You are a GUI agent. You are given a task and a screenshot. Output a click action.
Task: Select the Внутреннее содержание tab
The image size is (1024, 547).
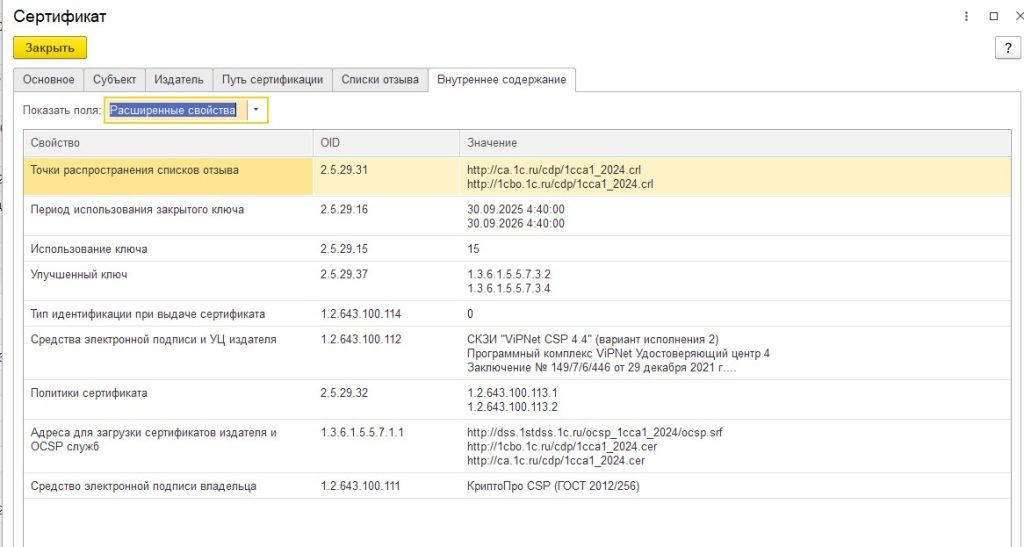click(502, 80)
